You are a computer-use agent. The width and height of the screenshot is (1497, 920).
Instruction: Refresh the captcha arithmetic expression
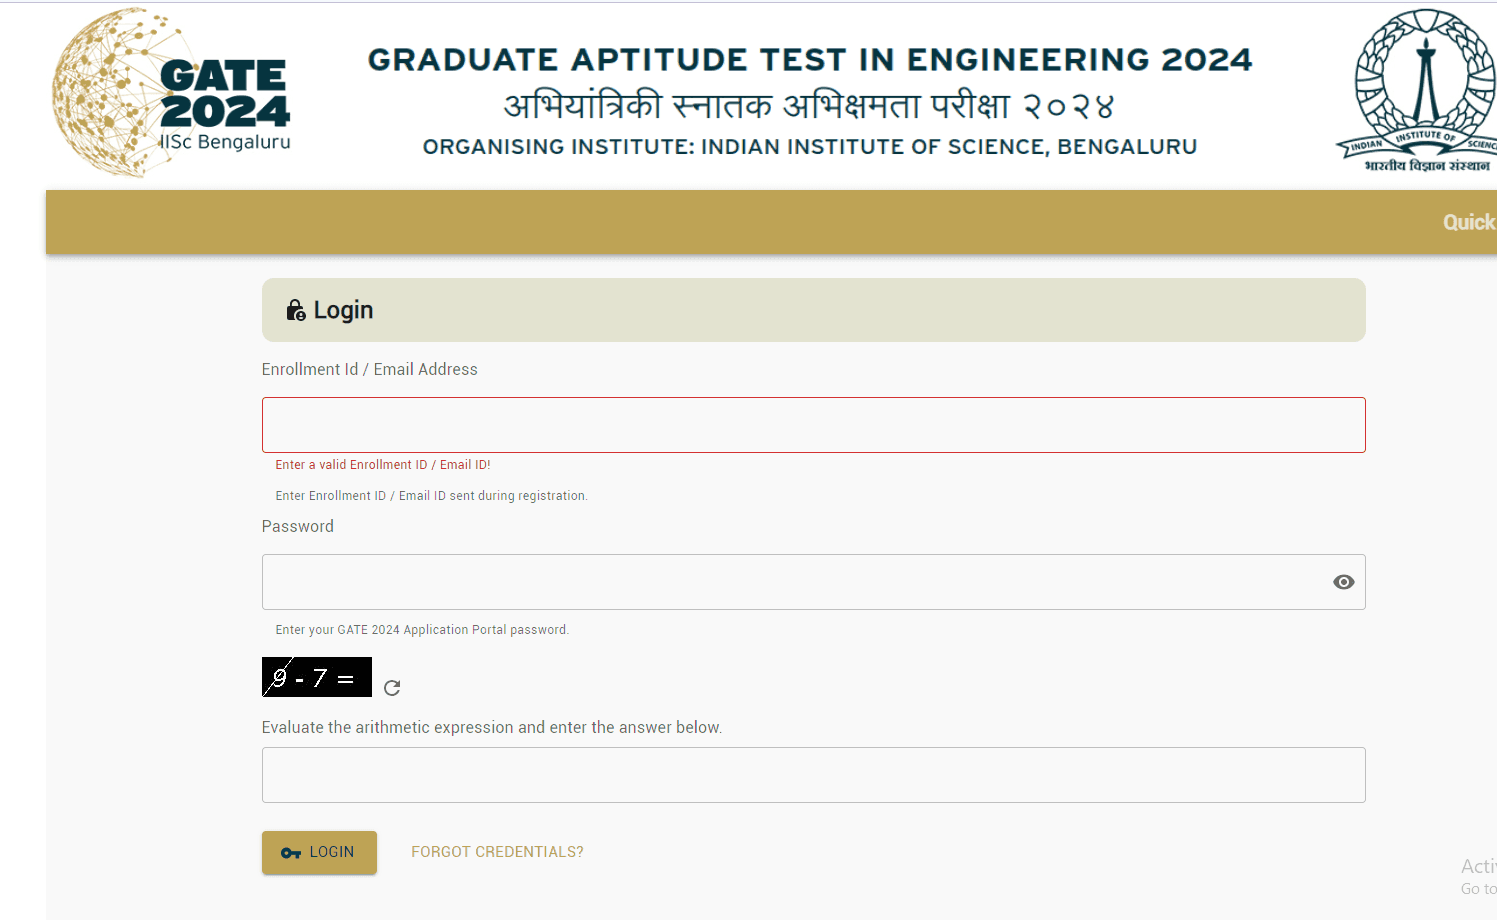392,688
